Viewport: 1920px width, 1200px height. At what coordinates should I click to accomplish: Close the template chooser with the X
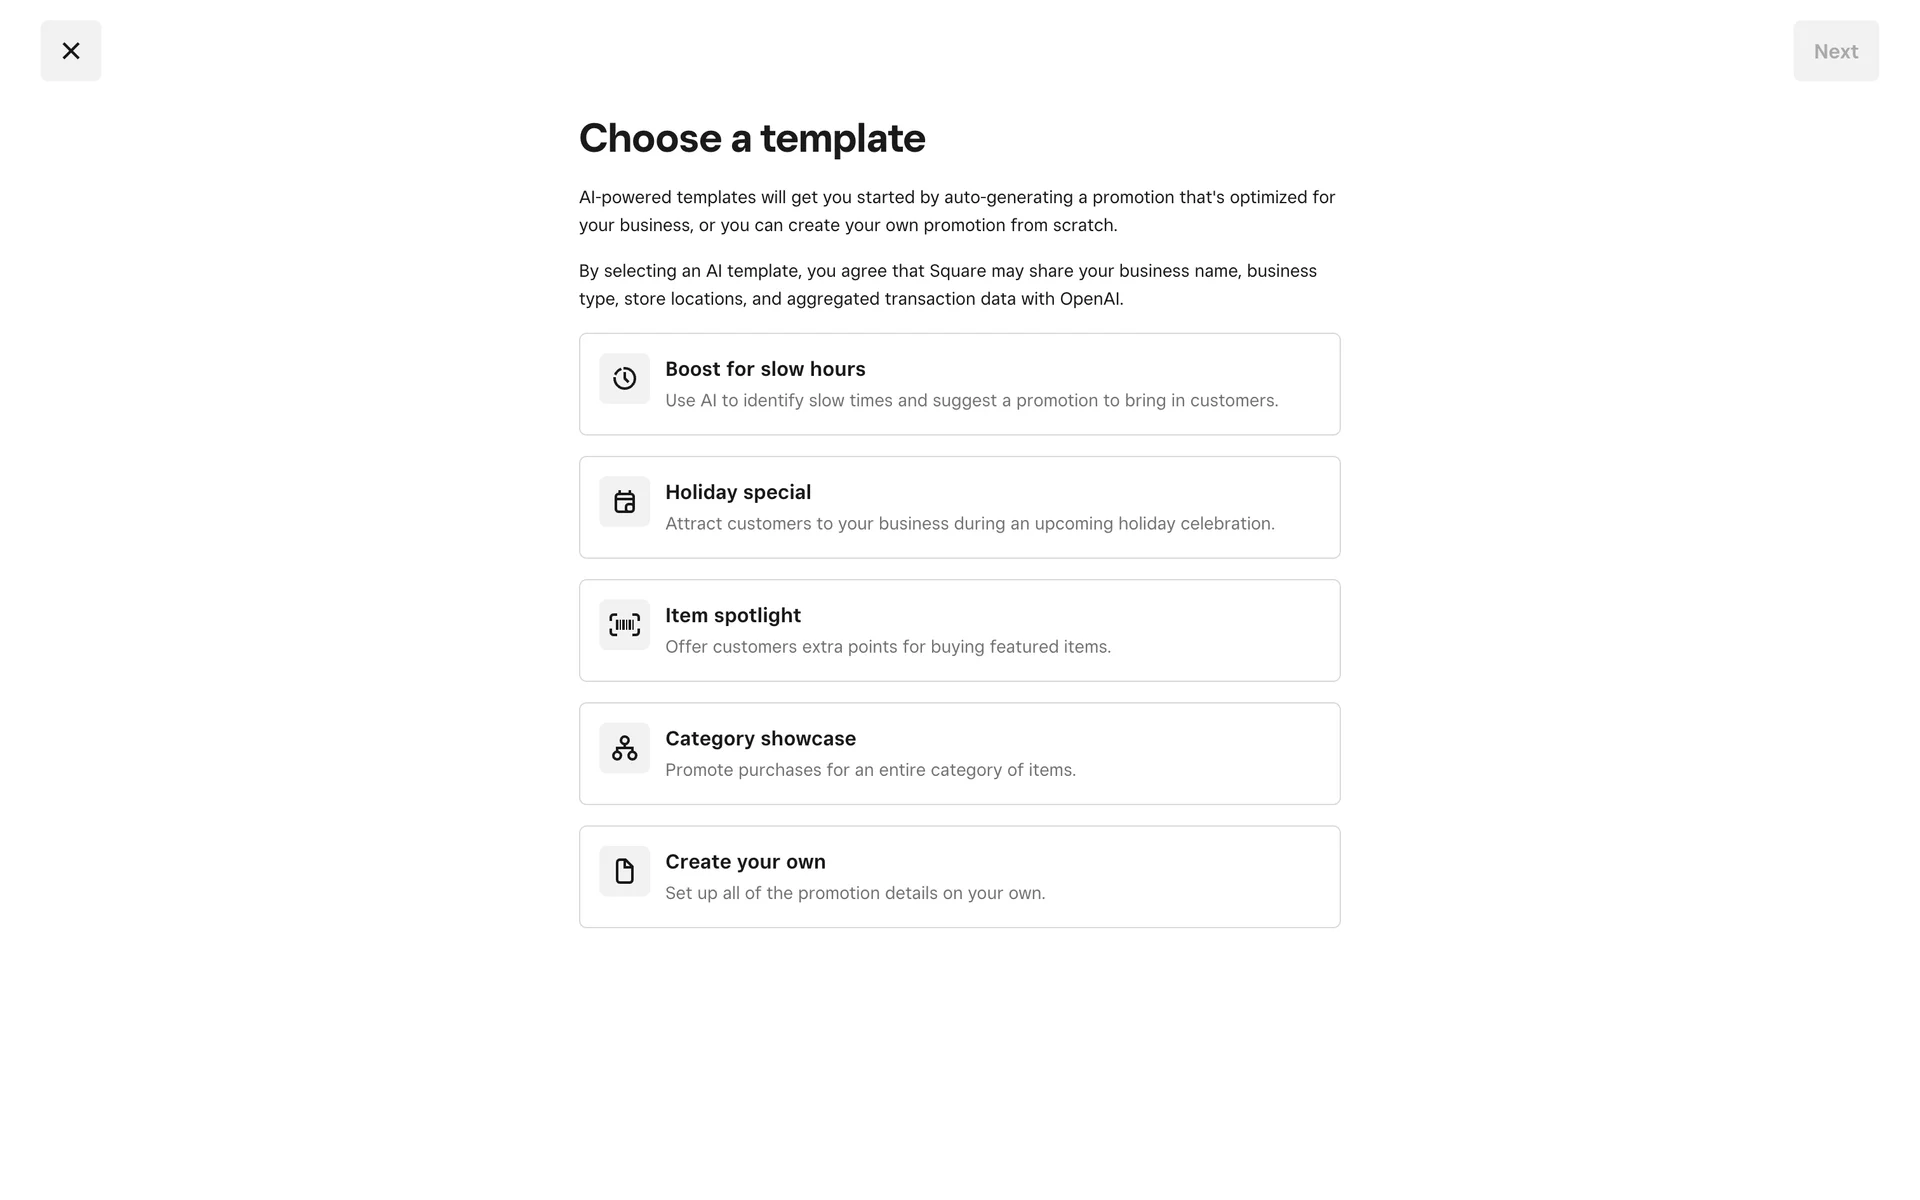click(x=71, y=51)
